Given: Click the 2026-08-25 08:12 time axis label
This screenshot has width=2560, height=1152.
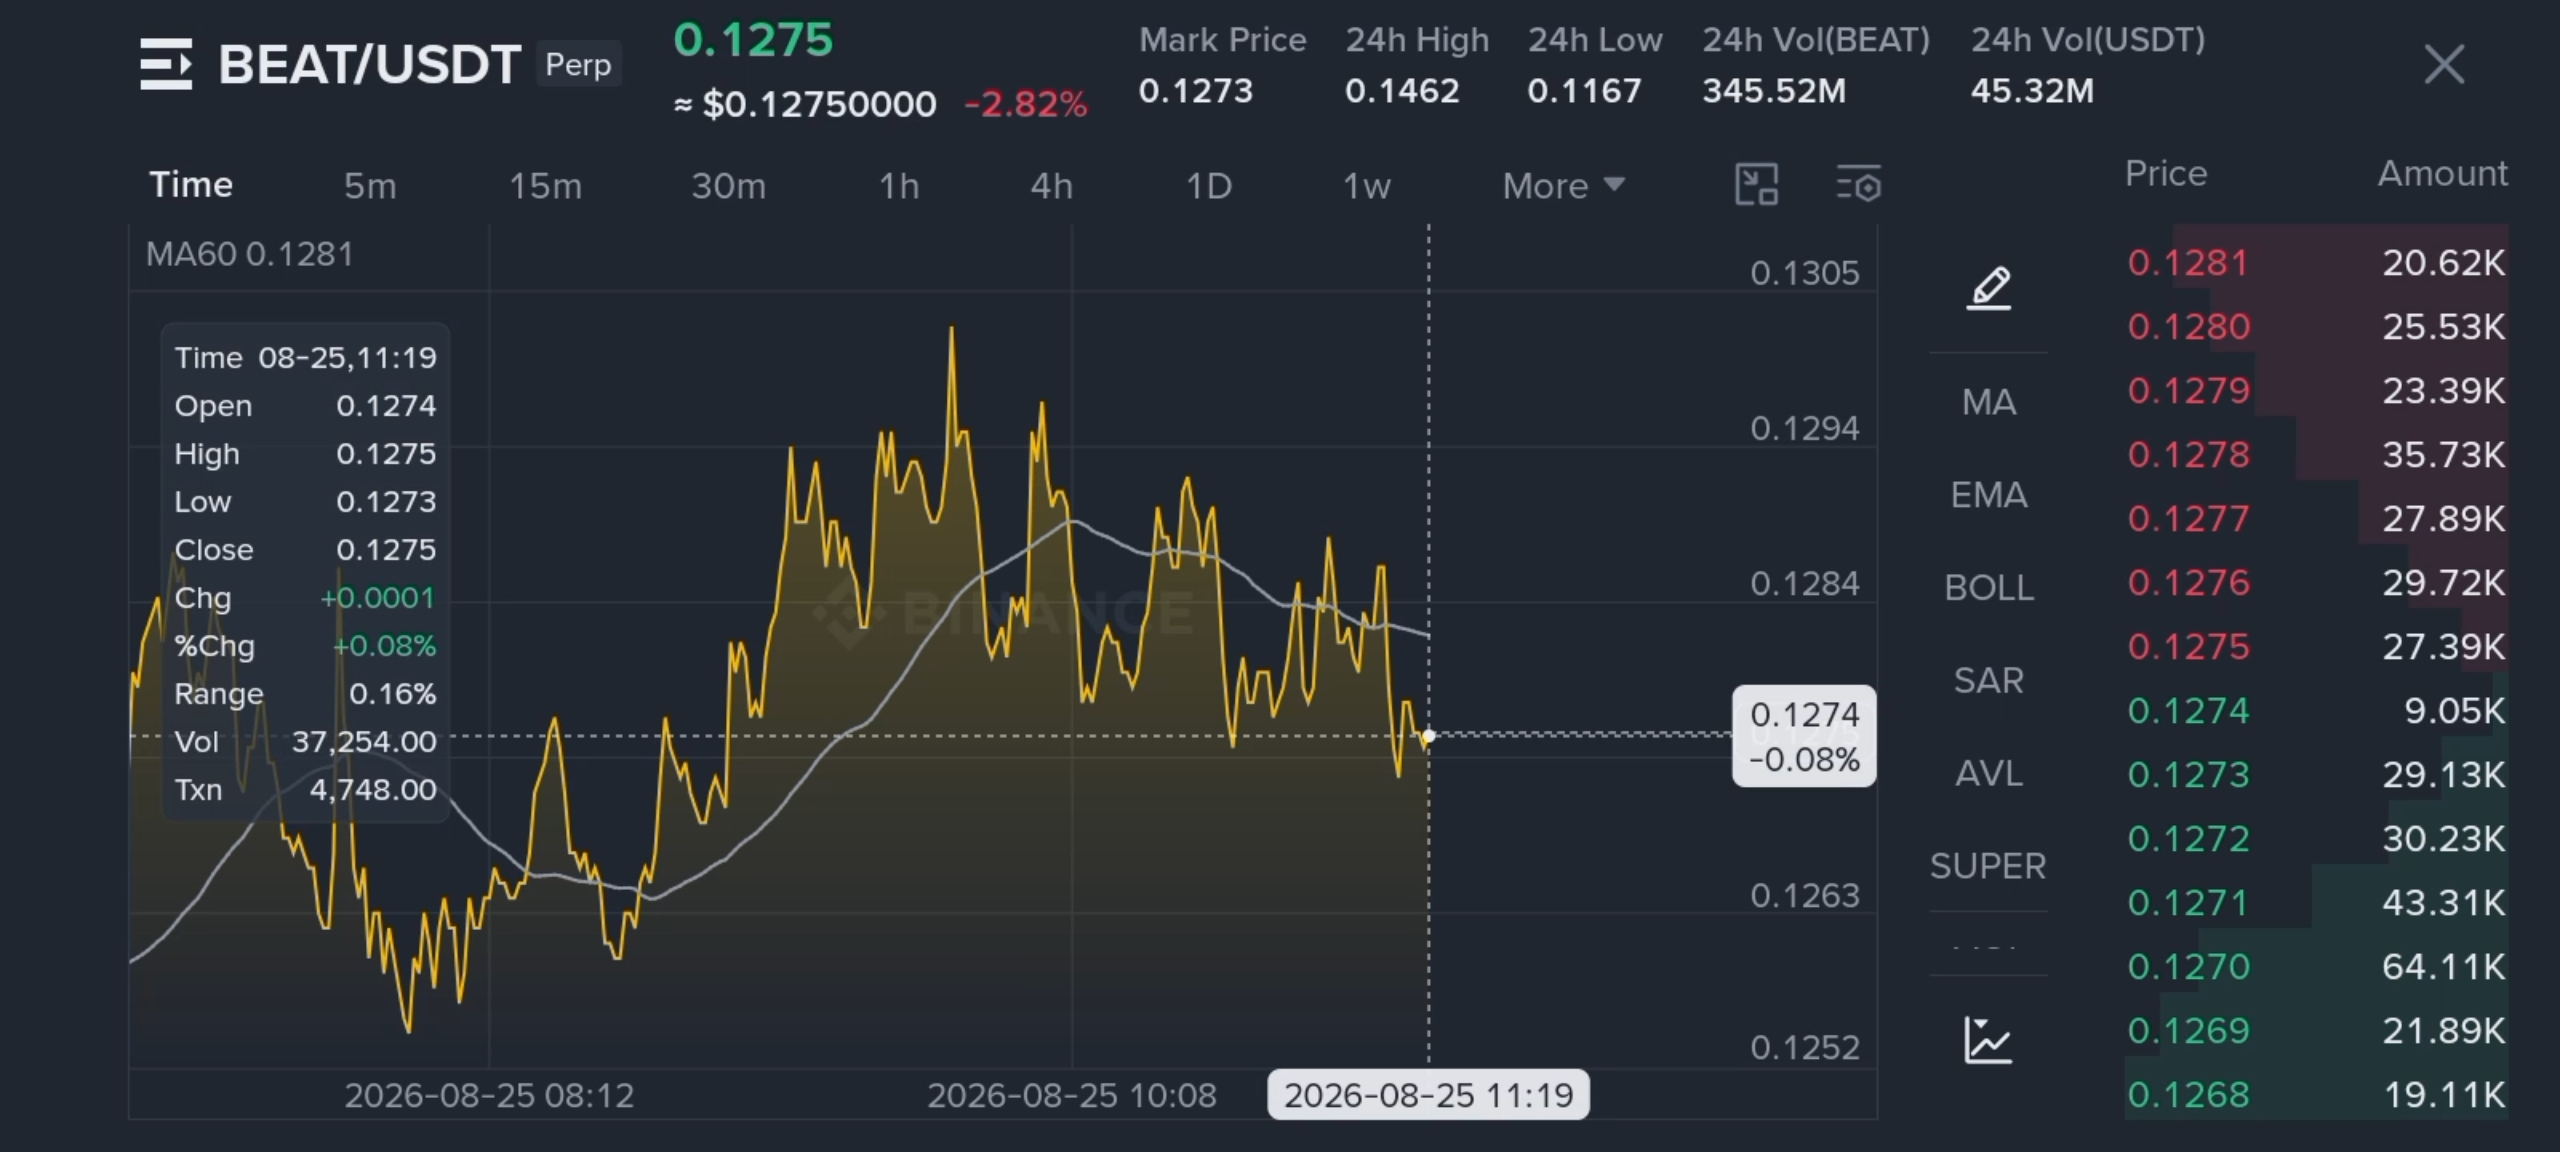Looking at the screenshot, I should click(x=489, y=1096).
